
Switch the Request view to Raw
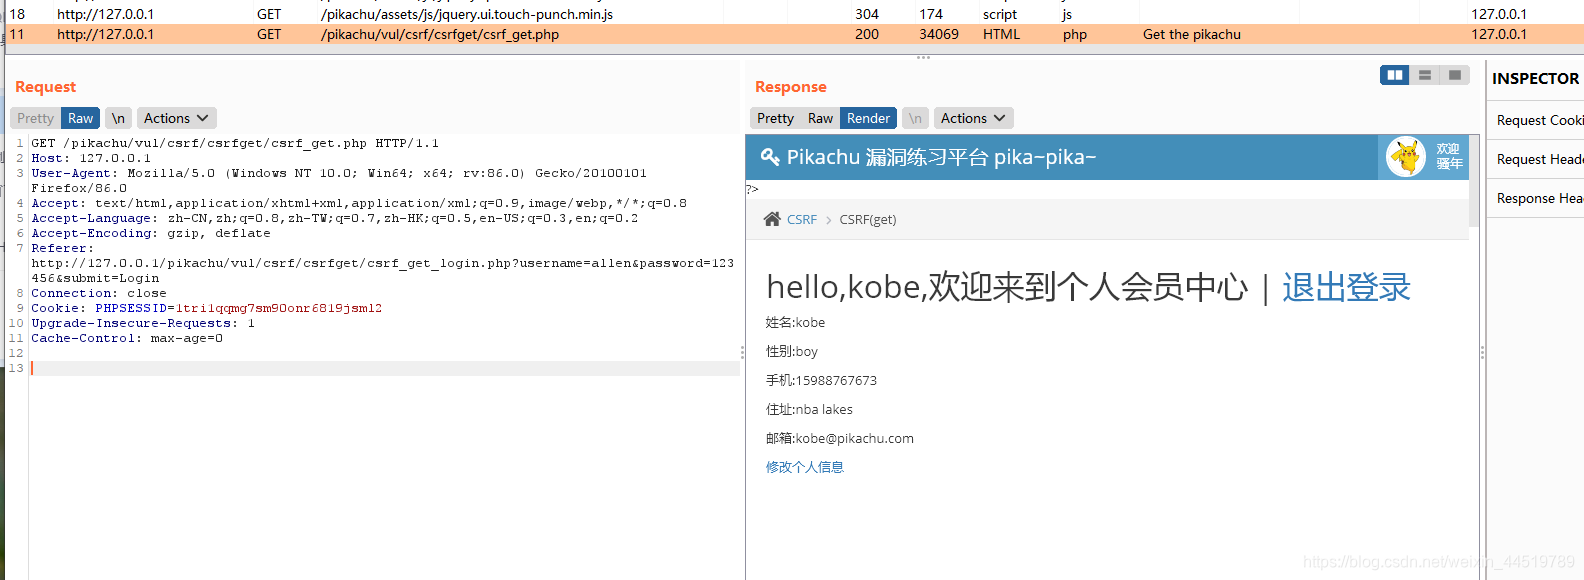[80, 118]
